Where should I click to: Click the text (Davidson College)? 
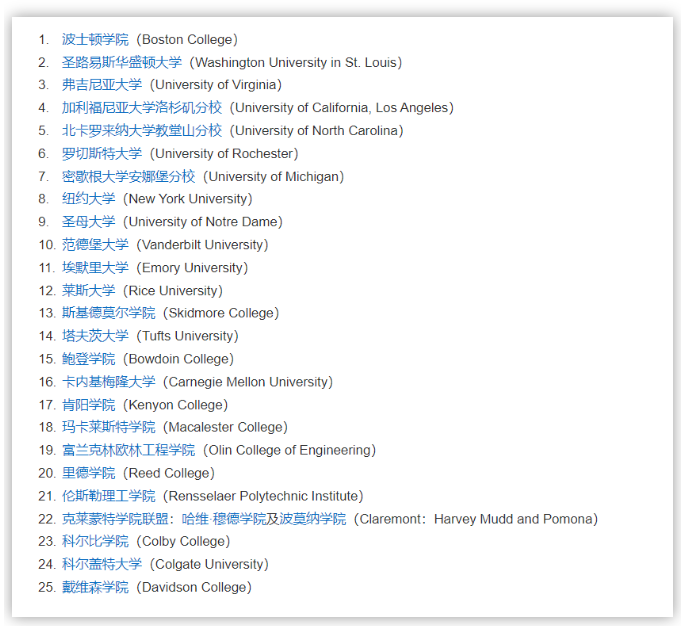click(x=194, y=587)
